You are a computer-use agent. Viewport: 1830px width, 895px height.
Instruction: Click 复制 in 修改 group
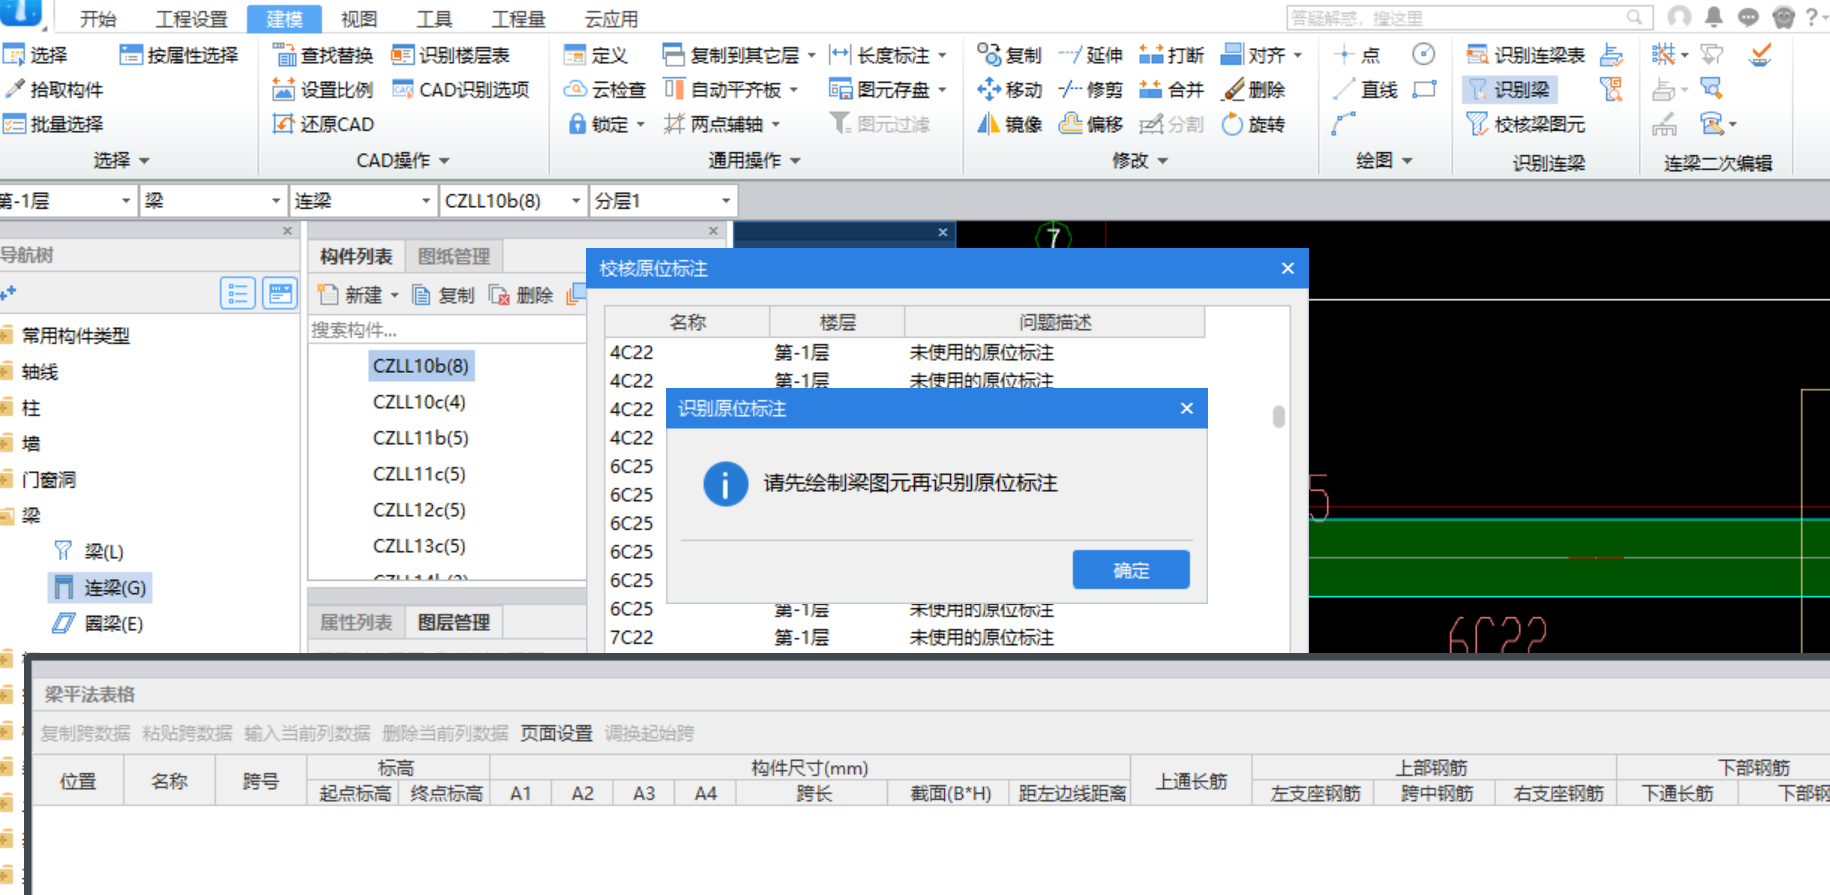click(1010, 55)
